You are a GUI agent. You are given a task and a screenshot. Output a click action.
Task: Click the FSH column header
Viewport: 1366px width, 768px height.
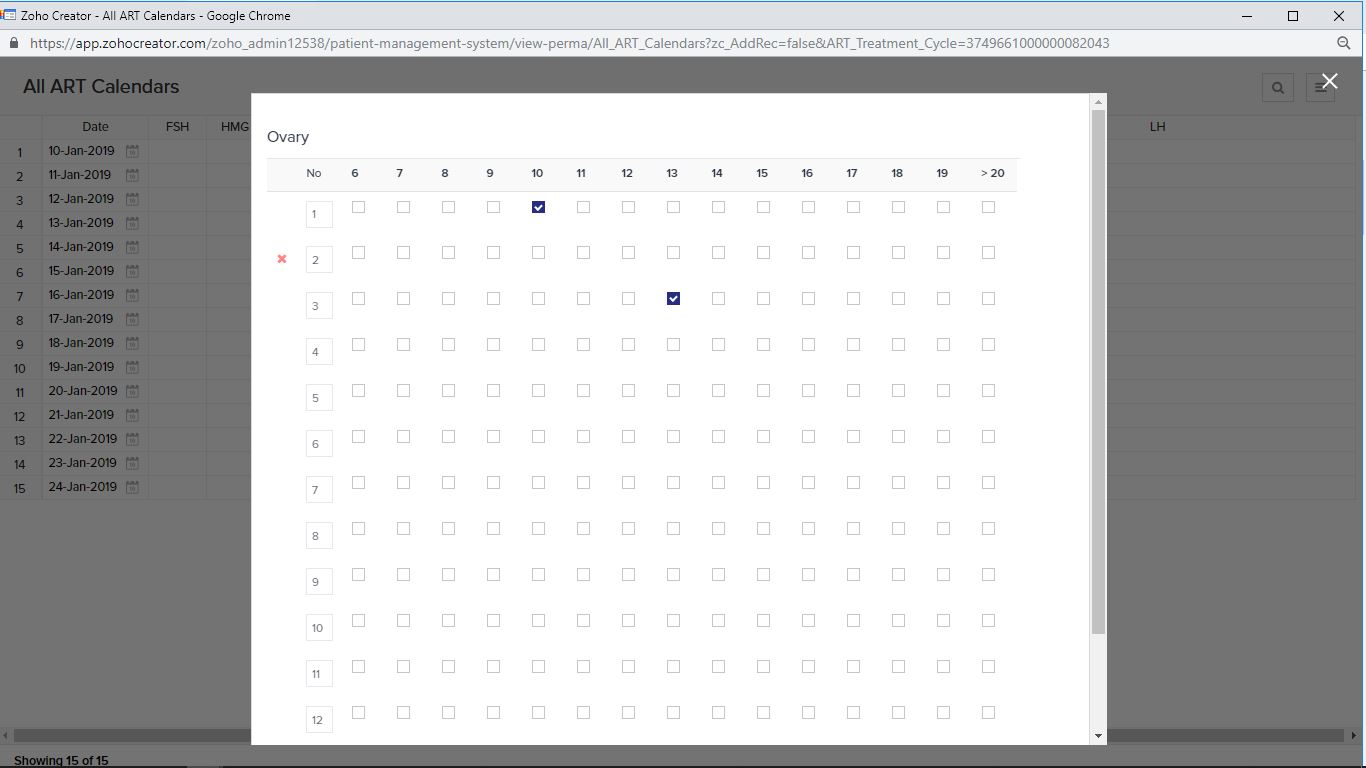click(177, 127)
